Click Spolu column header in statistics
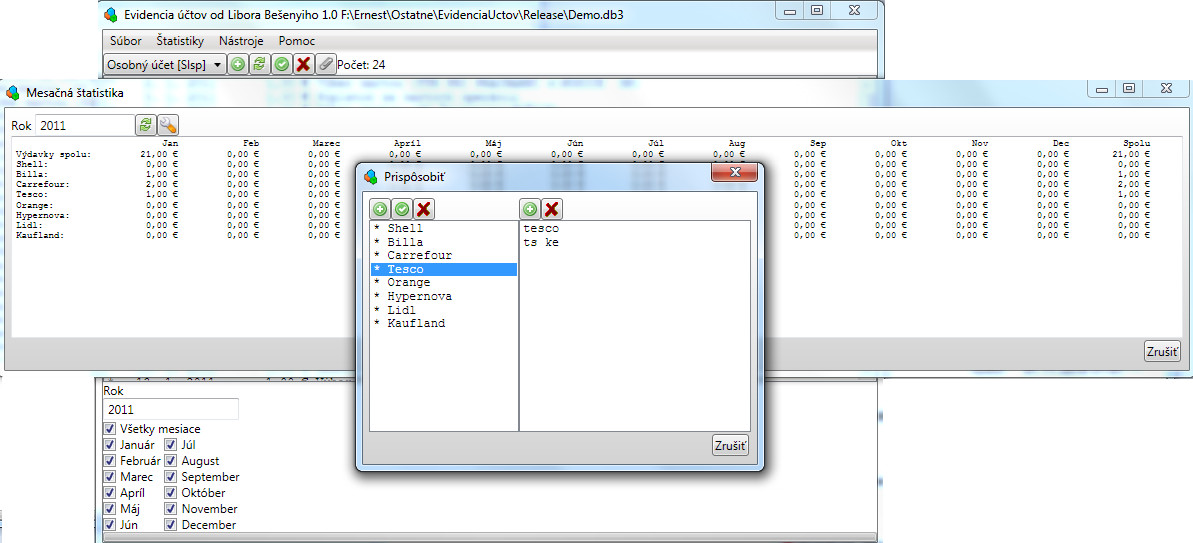The image size is (1193, 543). pyautogui.click(x=1137, y=143)
